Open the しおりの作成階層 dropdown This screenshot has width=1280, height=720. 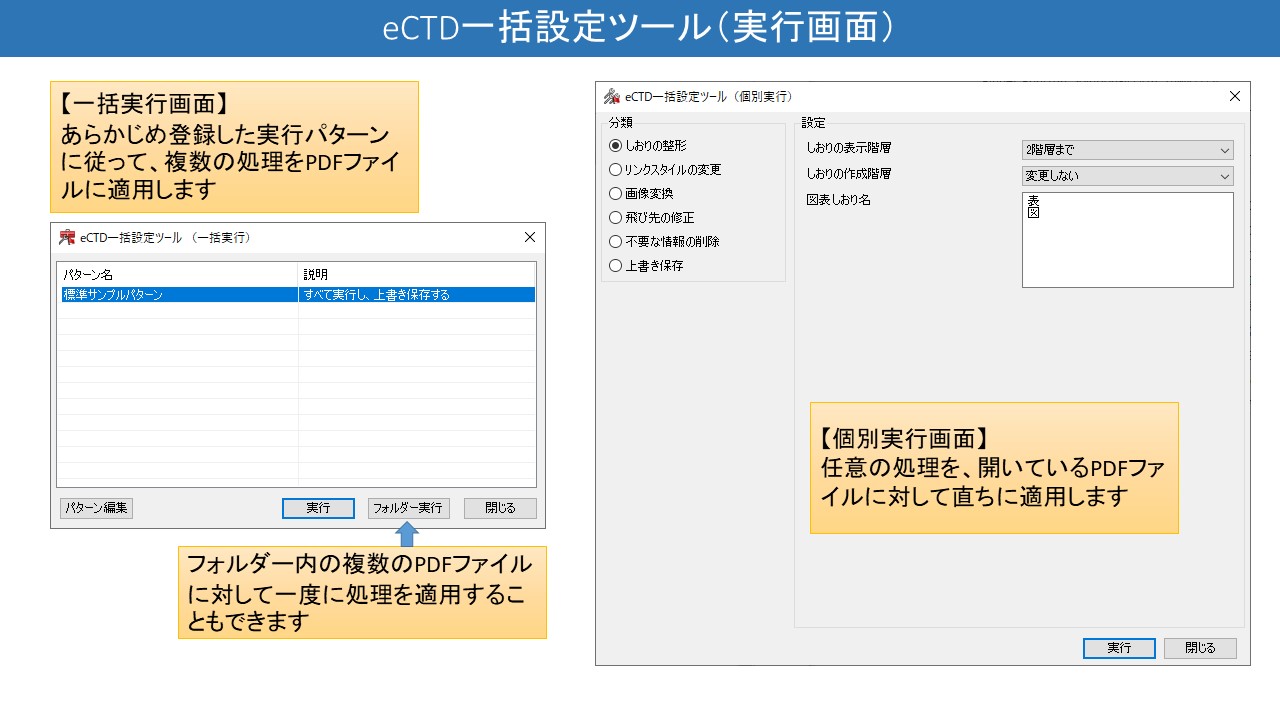point(1127,176)
